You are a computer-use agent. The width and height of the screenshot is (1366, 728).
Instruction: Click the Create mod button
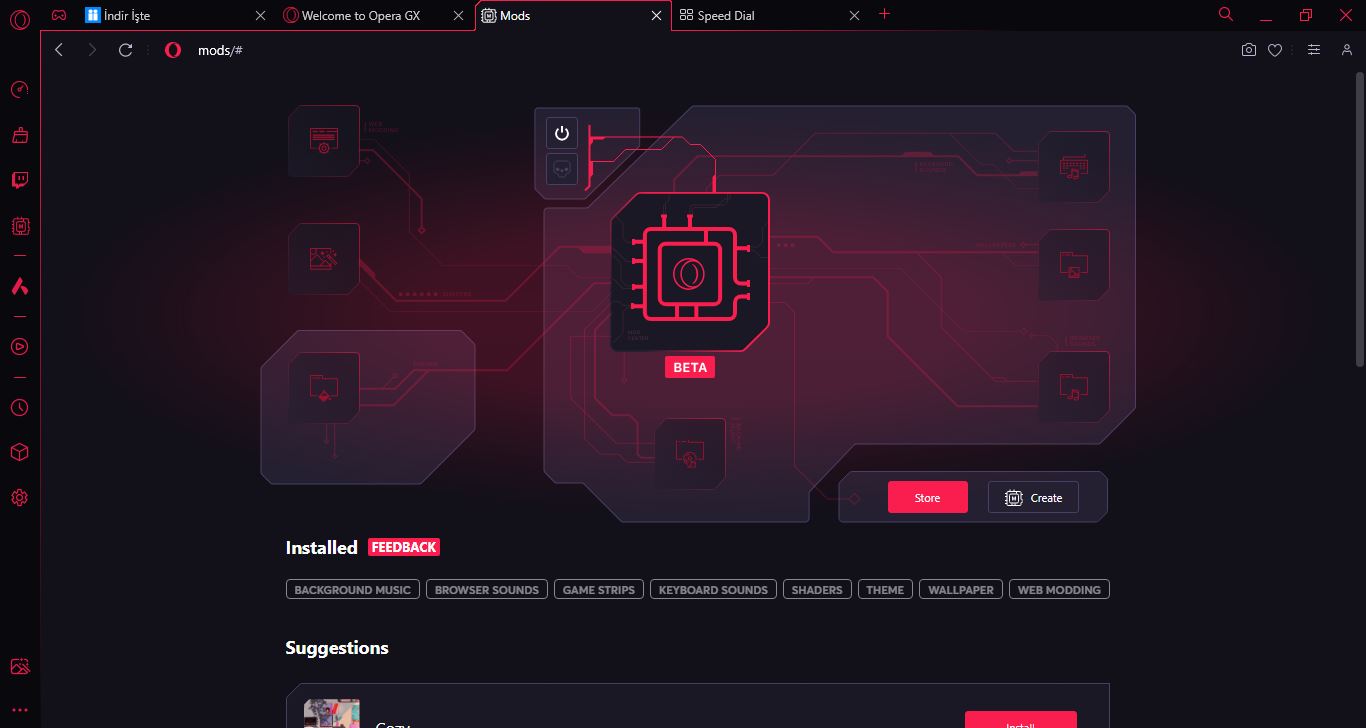(x=1033, y=497)
